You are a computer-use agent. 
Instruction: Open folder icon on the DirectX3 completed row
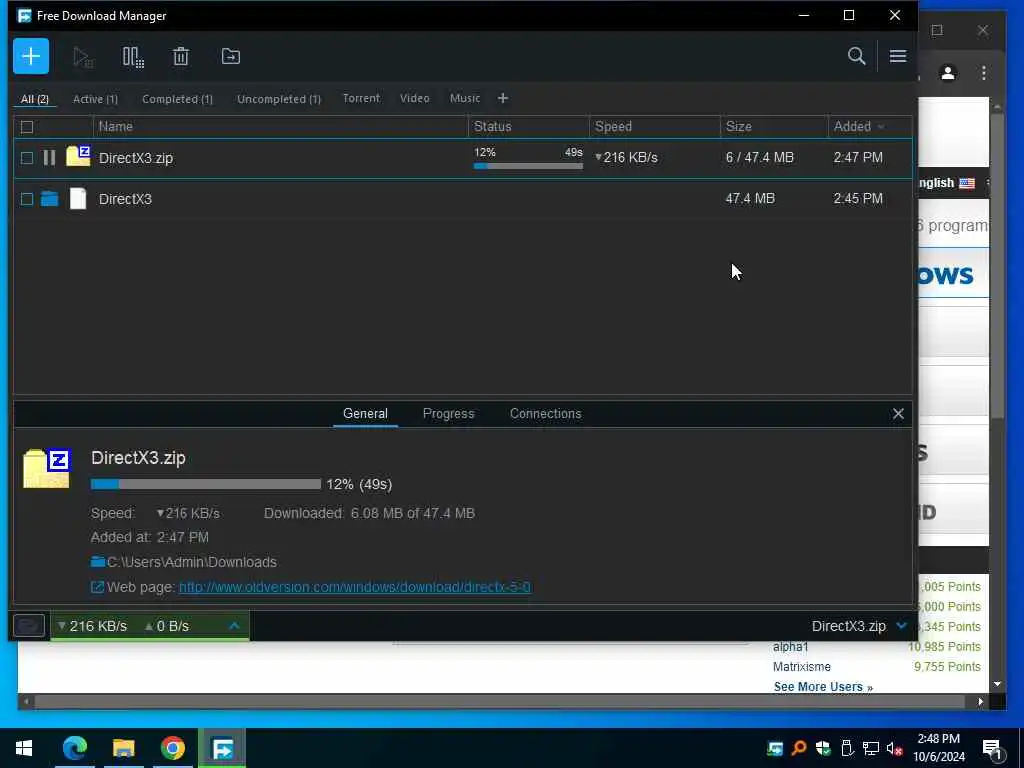click(50, 199)
